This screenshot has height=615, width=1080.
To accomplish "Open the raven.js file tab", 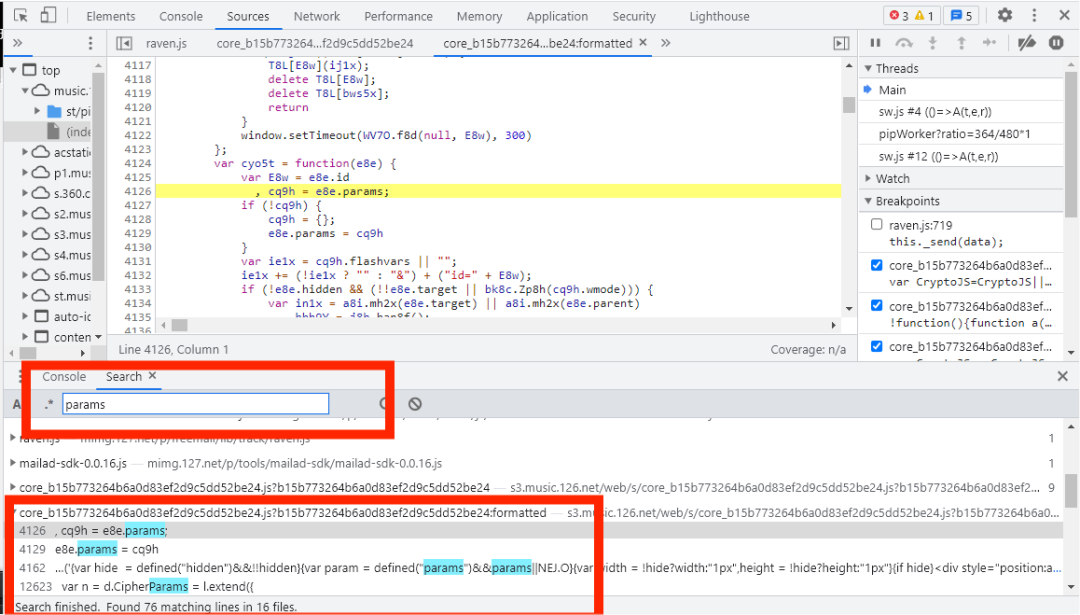I will [x=166, y=43].
